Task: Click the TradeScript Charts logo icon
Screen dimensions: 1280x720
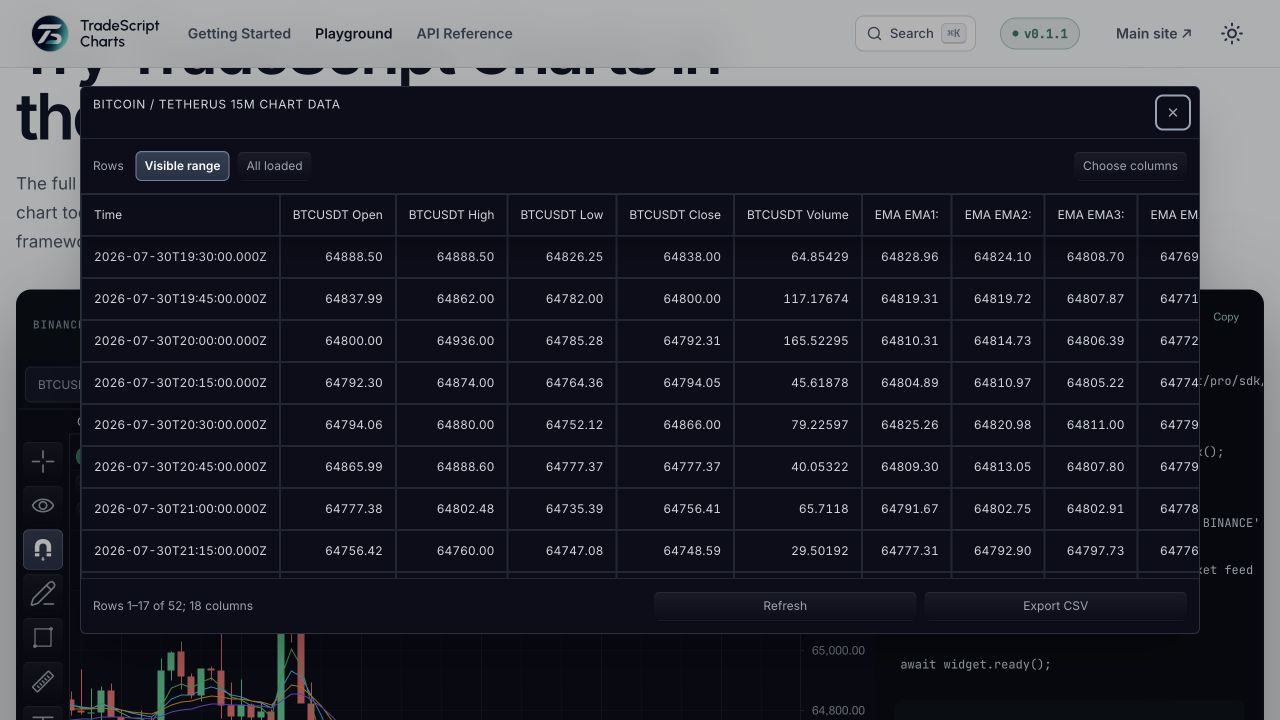Action: tap(50, 33)
